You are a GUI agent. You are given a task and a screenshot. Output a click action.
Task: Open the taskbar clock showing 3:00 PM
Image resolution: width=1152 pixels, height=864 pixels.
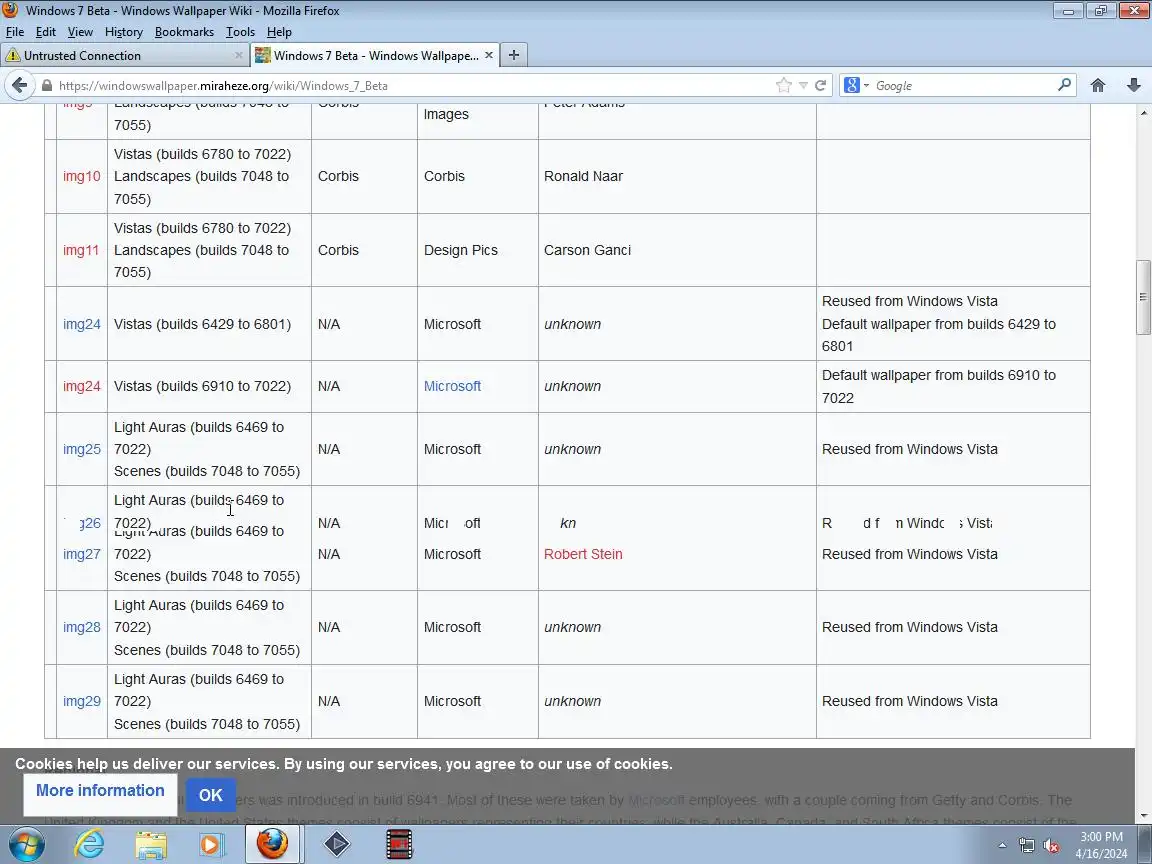1101,845
